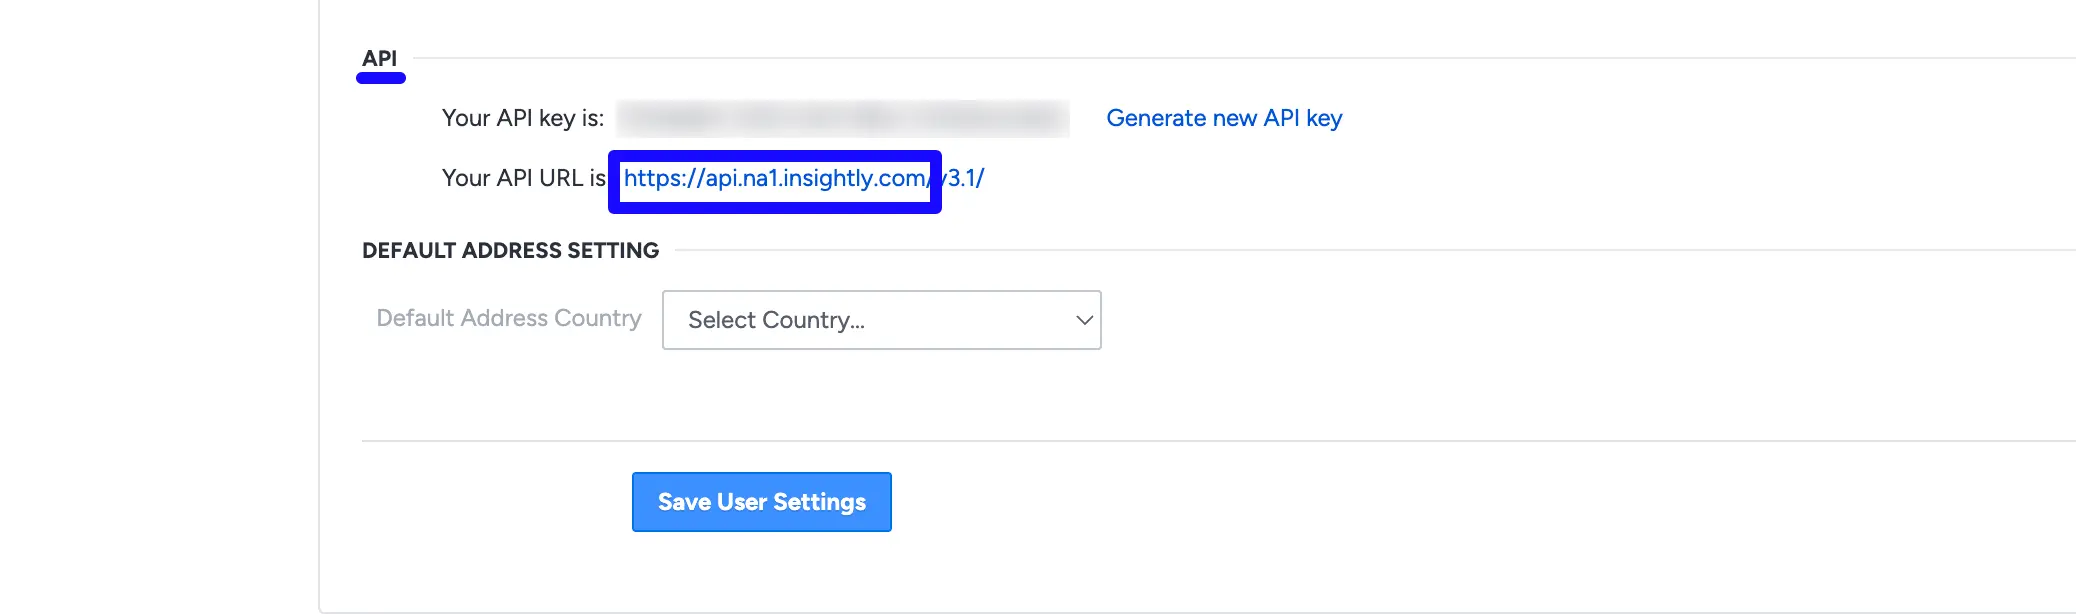The height and width of the screenshot is (614, 2076).
Task: Click the blurred API key value
Action: (842, 118)
